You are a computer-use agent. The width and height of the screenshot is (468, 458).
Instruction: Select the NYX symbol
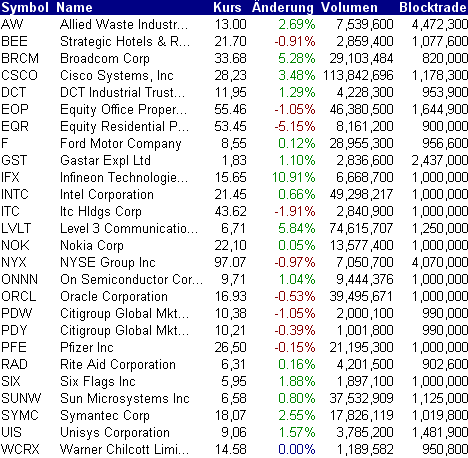click(x=14, y=262)
